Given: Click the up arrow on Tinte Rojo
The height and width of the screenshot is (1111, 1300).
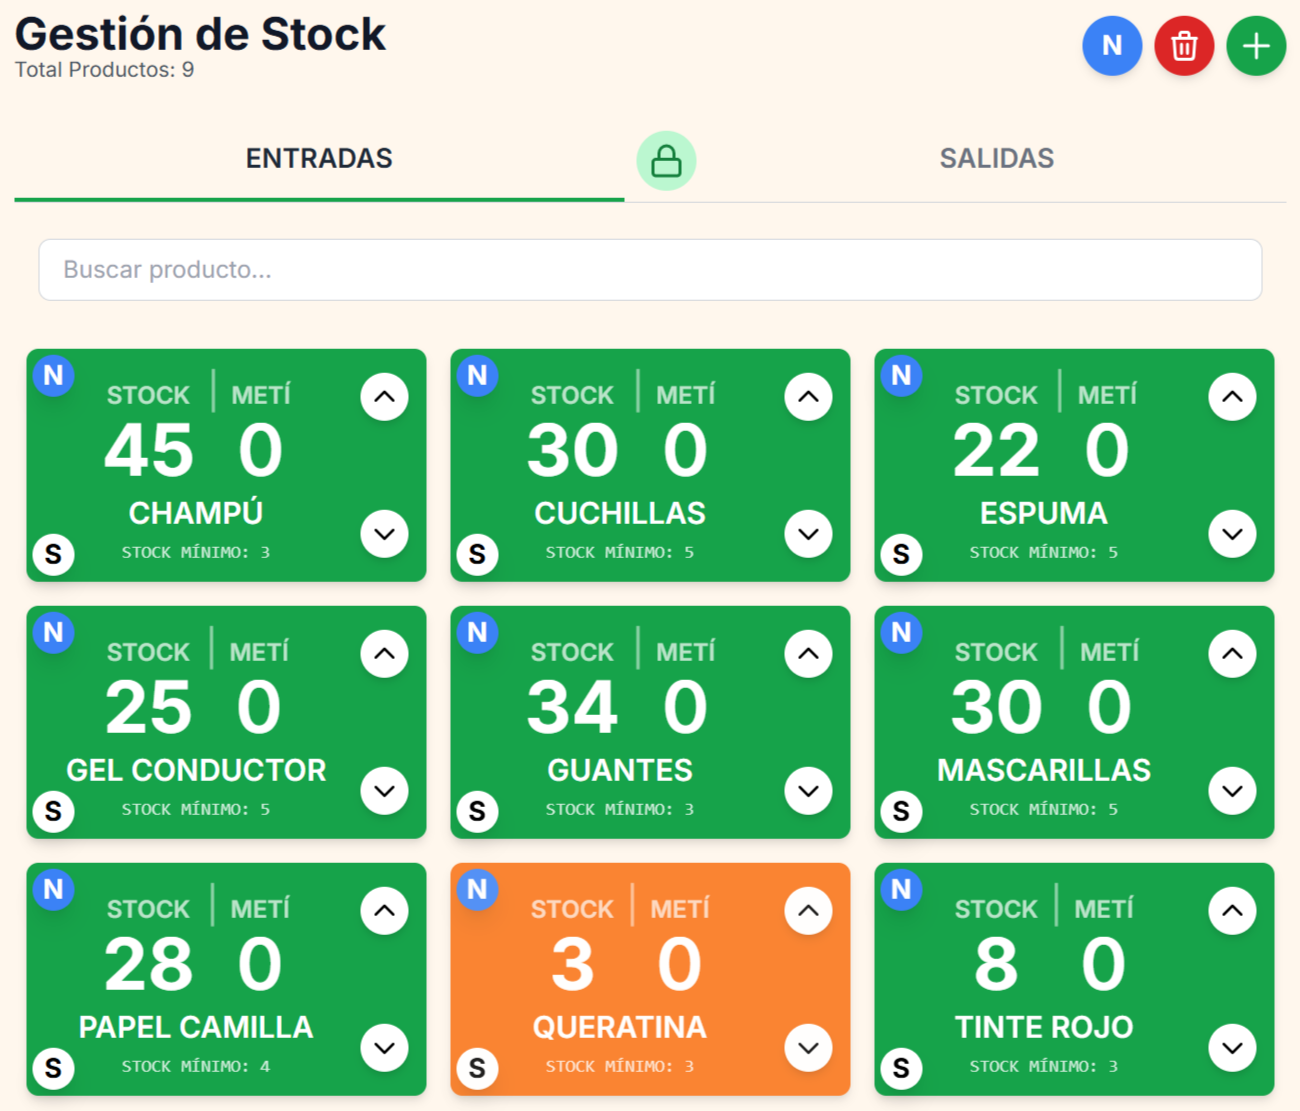Looking at the screenshot, I should pyautogui.click(x=1232, y=910).
